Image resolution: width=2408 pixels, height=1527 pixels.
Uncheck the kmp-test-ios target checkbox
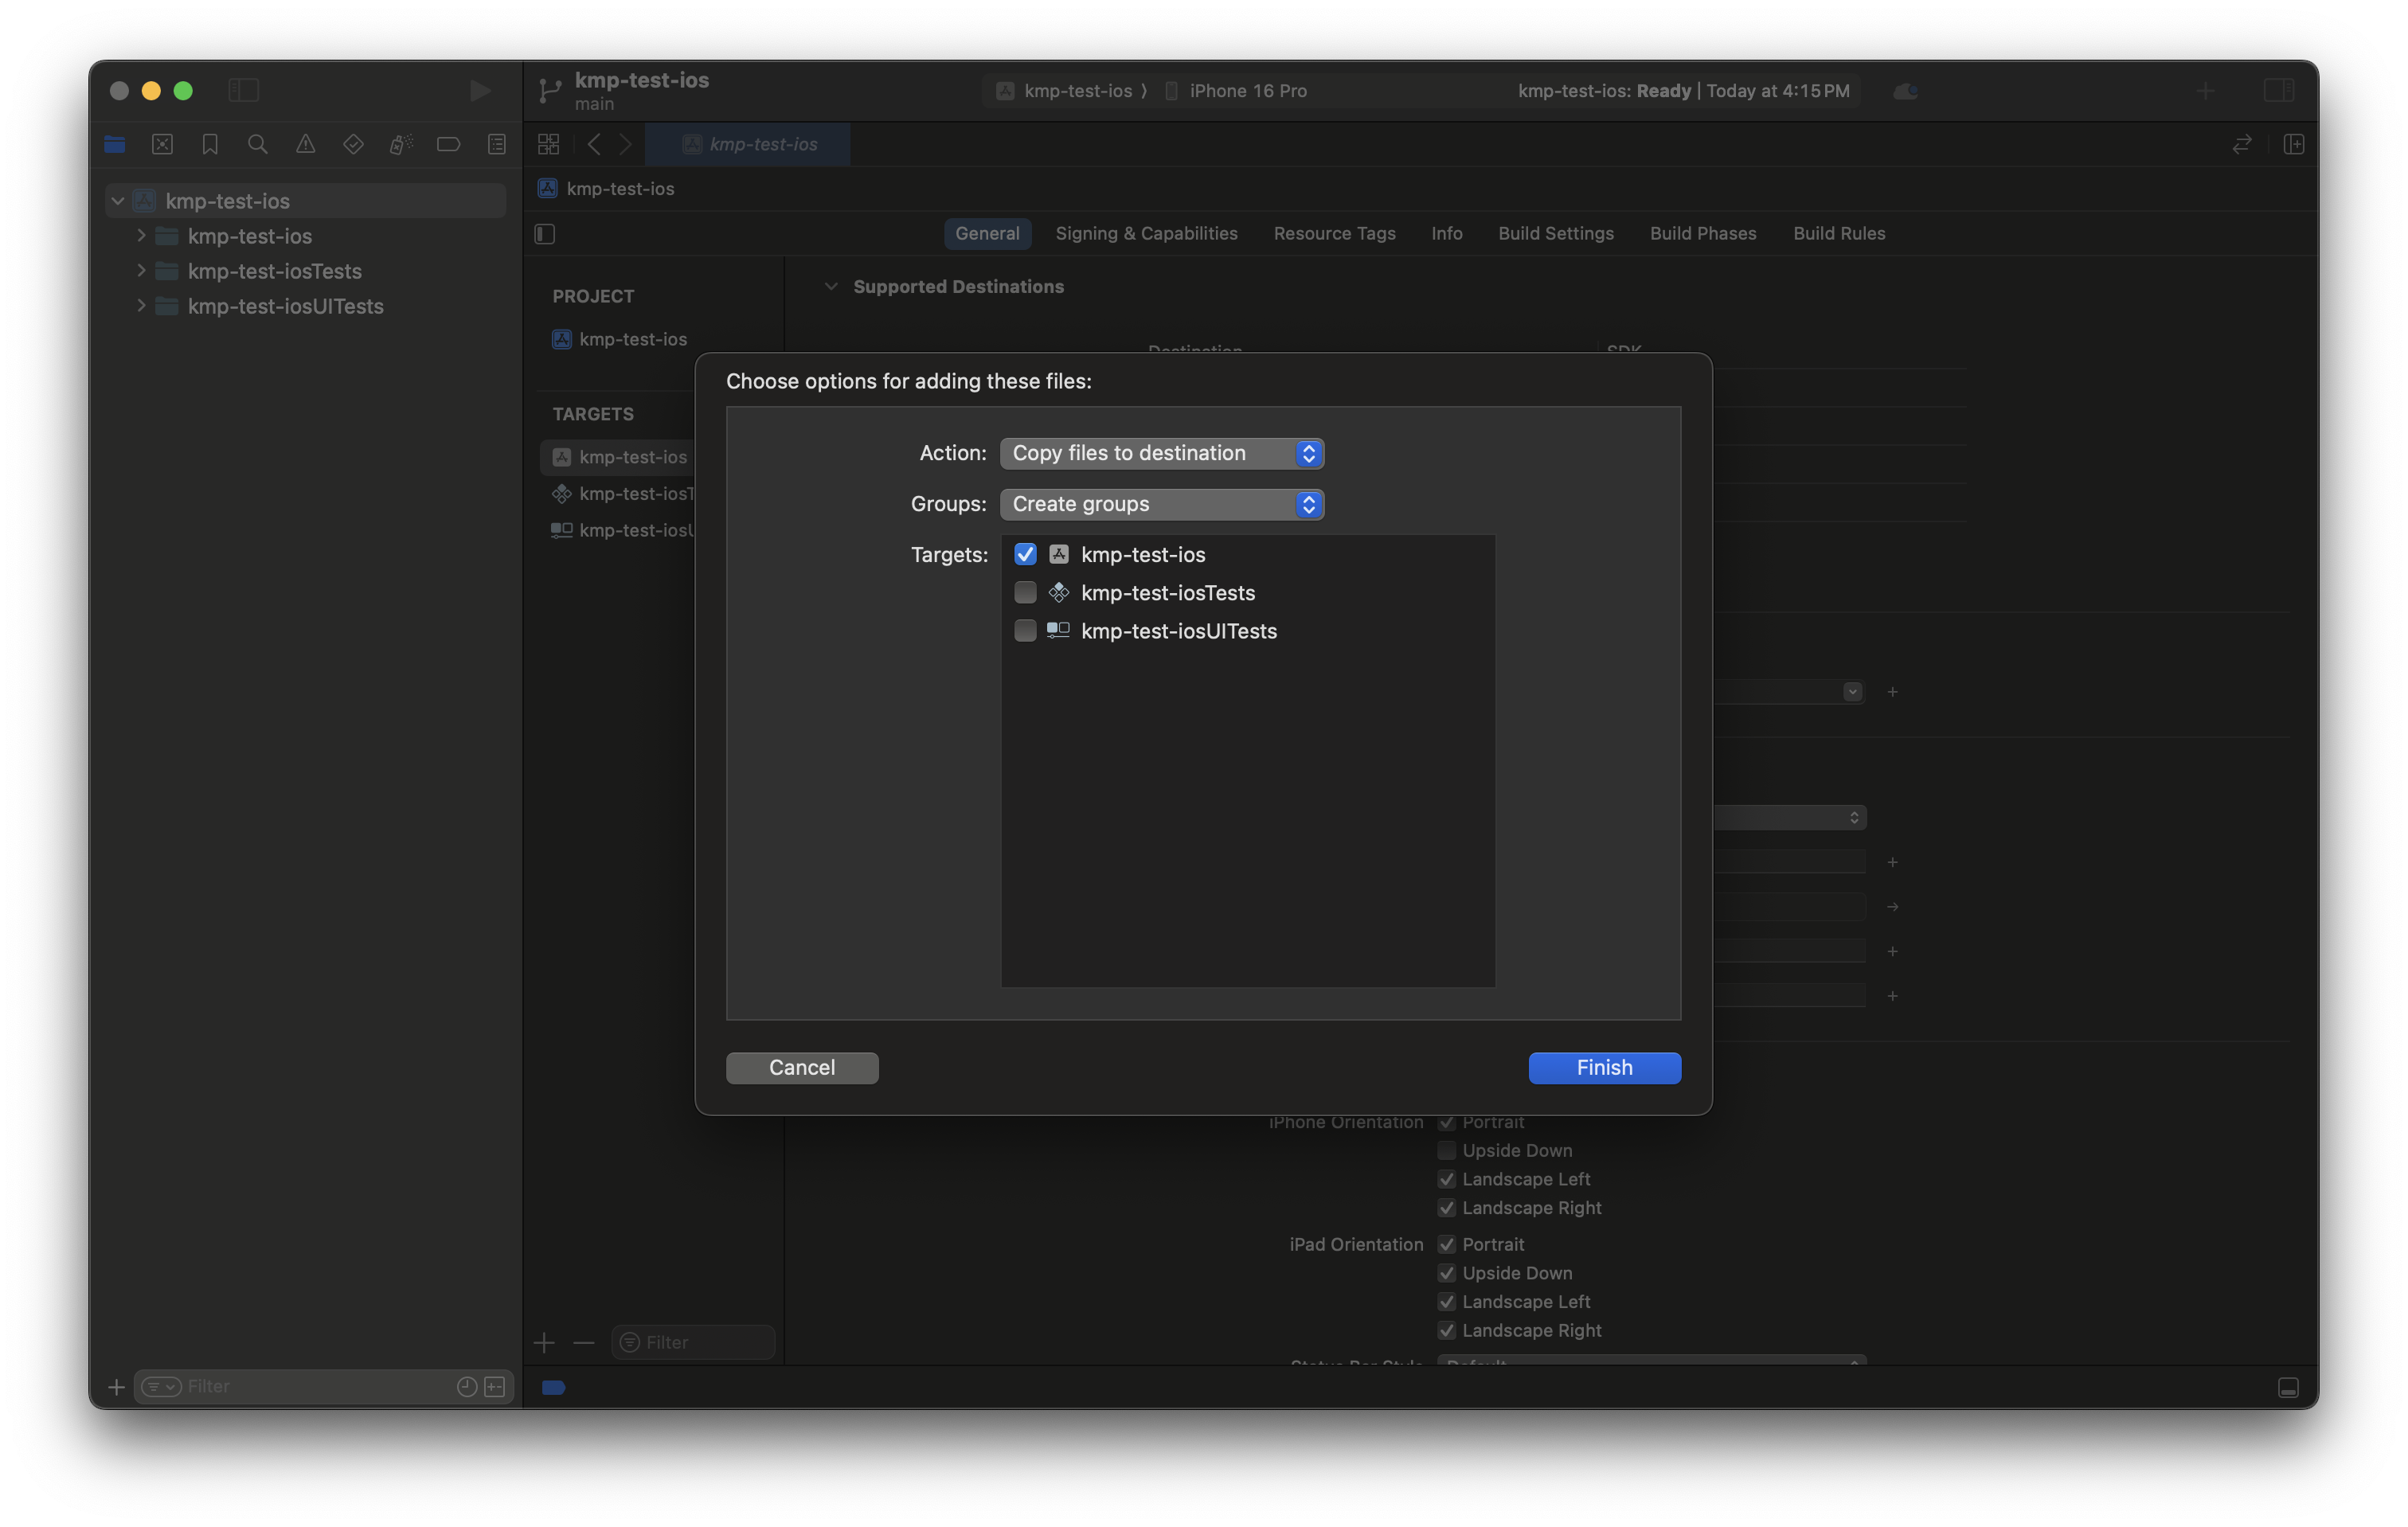point(1025,554)
